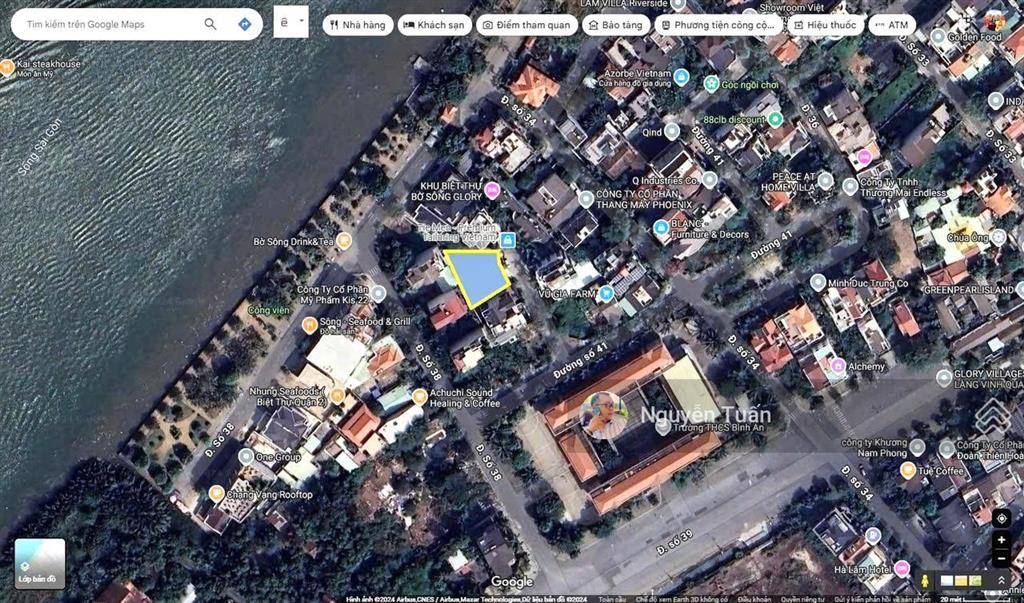The image size is (1024, 603).
Task: Select the Street View pegman icon
Action: pos(924,580)
